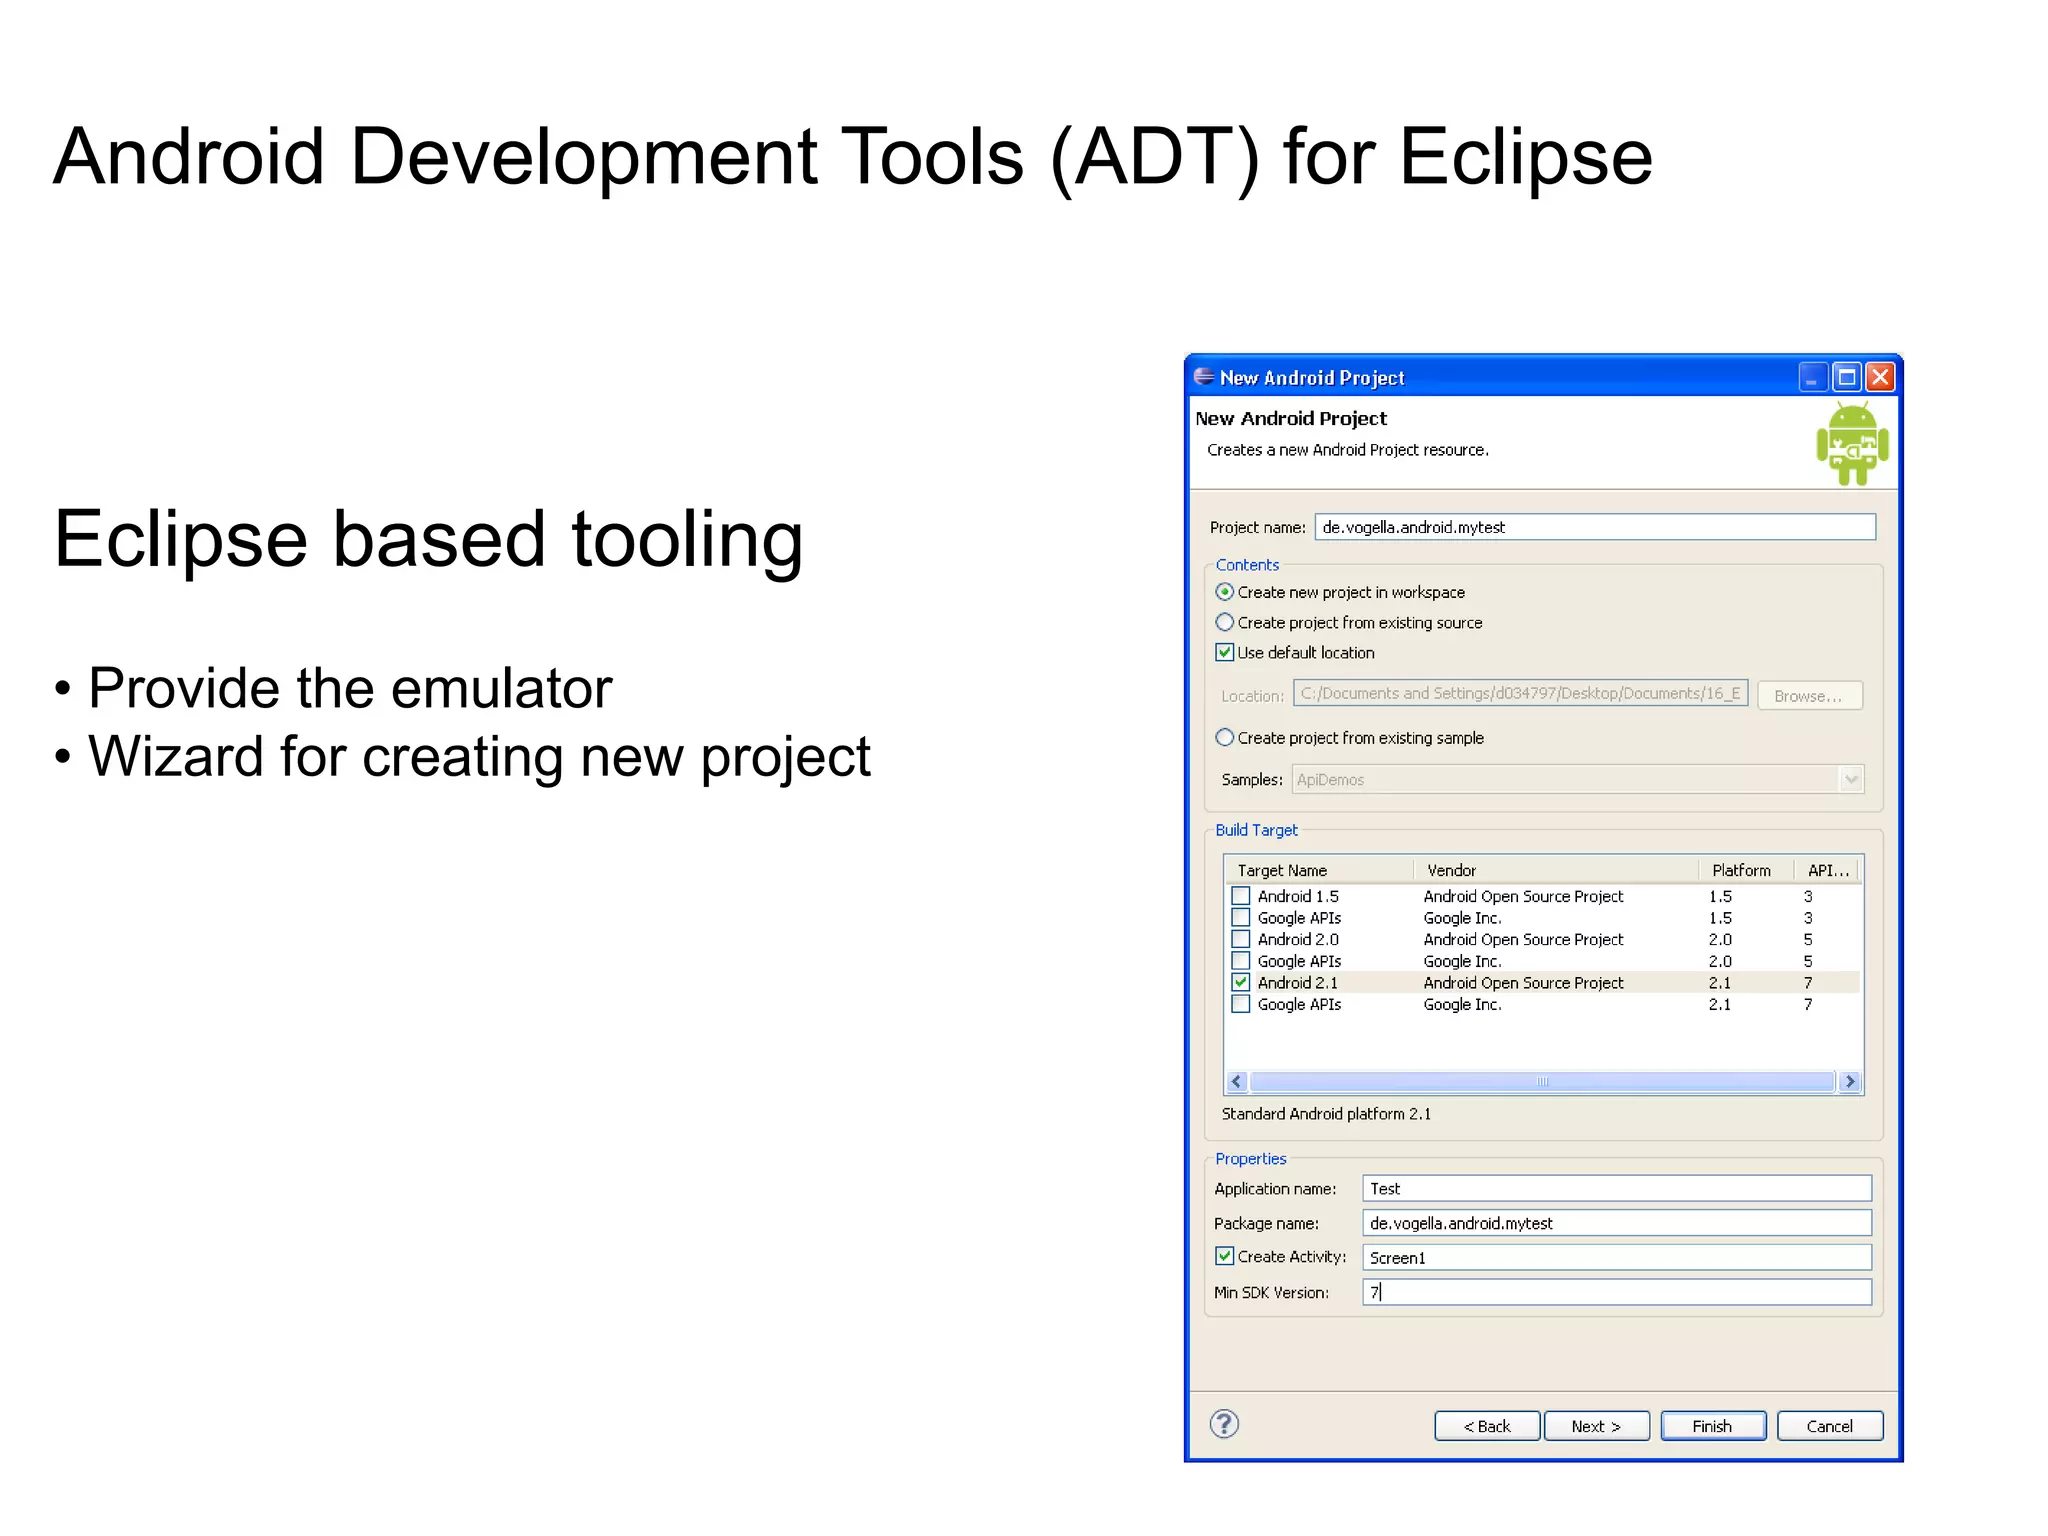
Task: Click the Location path field
Action: (x=1520, y=693)
